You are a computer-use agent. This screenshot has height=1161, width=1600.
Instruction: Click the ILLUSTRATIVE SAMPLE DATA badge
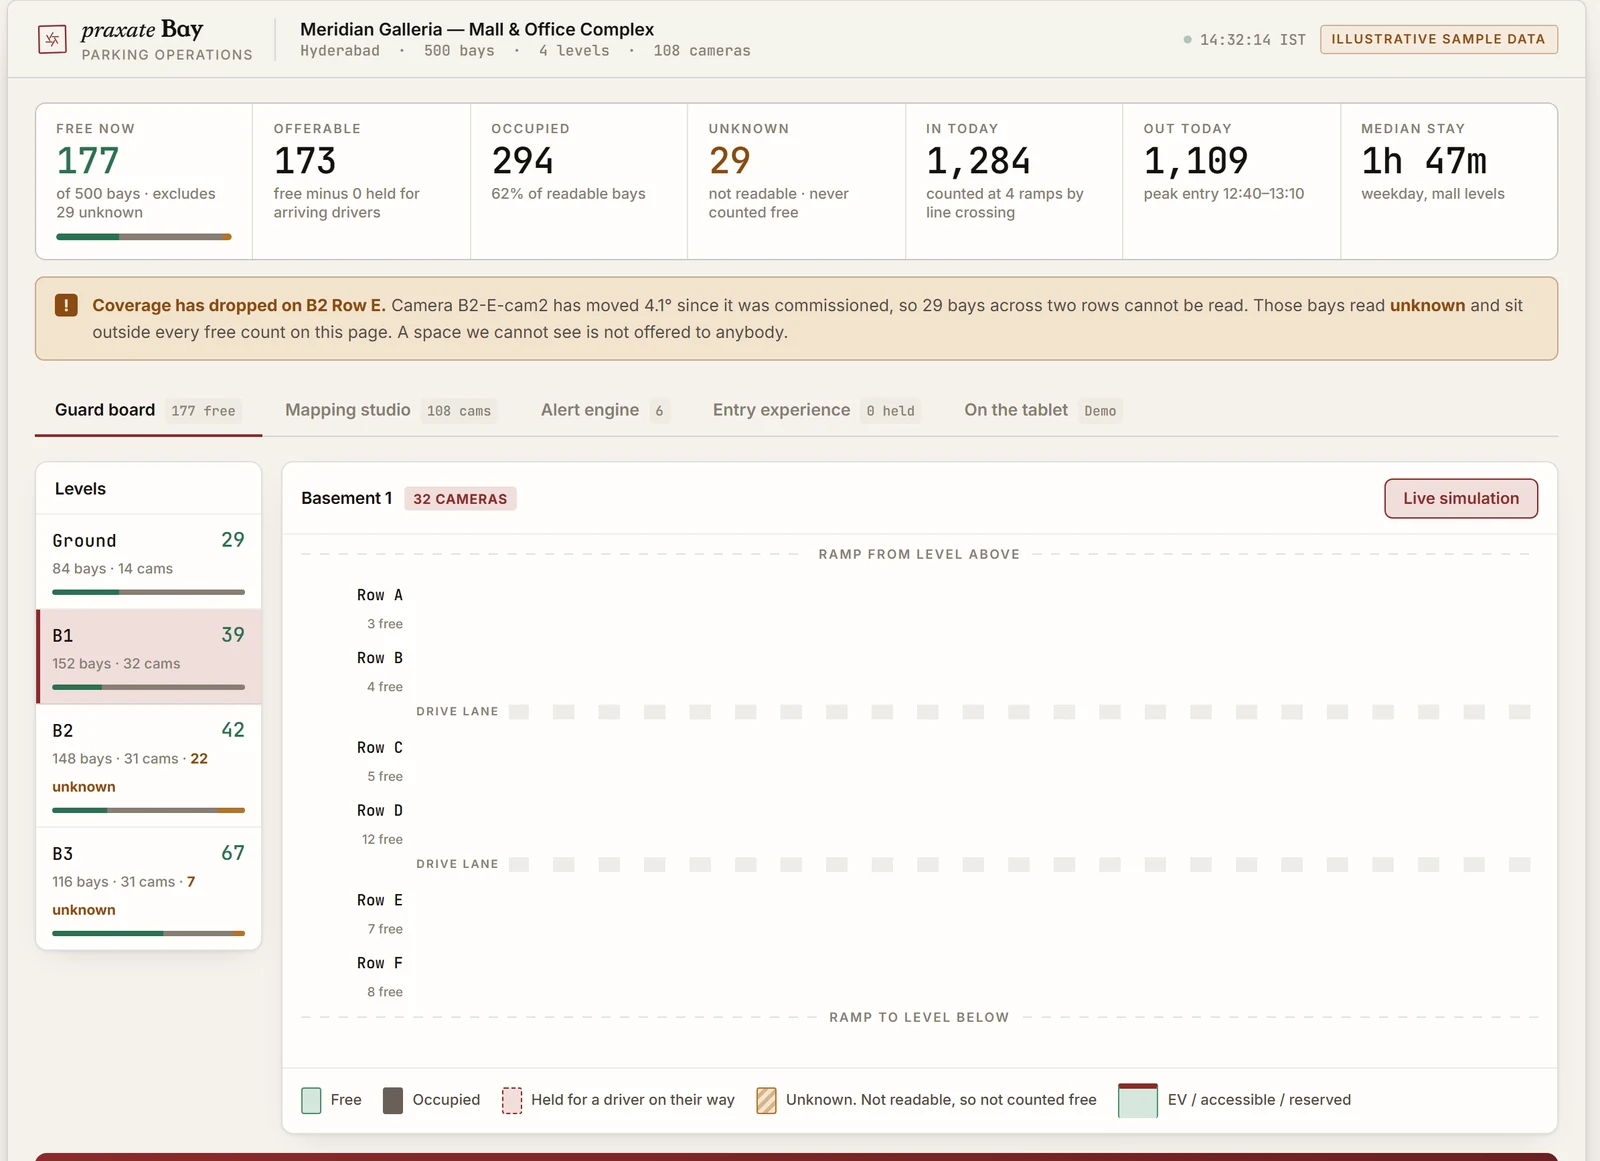click(1439, 39)
